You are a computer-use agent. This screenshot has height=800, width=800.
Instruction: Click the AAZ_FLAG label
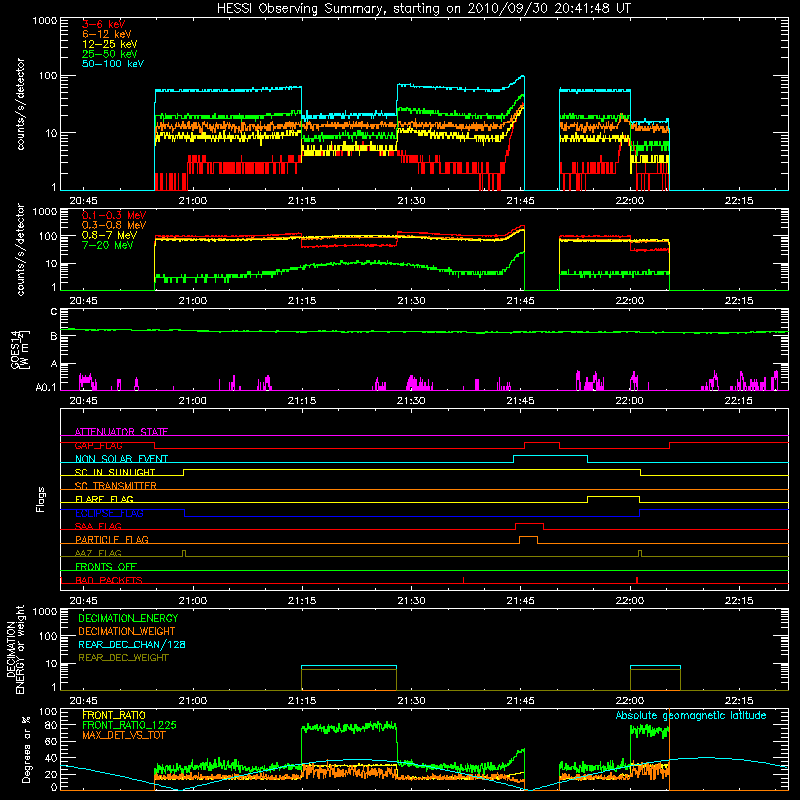98,553
